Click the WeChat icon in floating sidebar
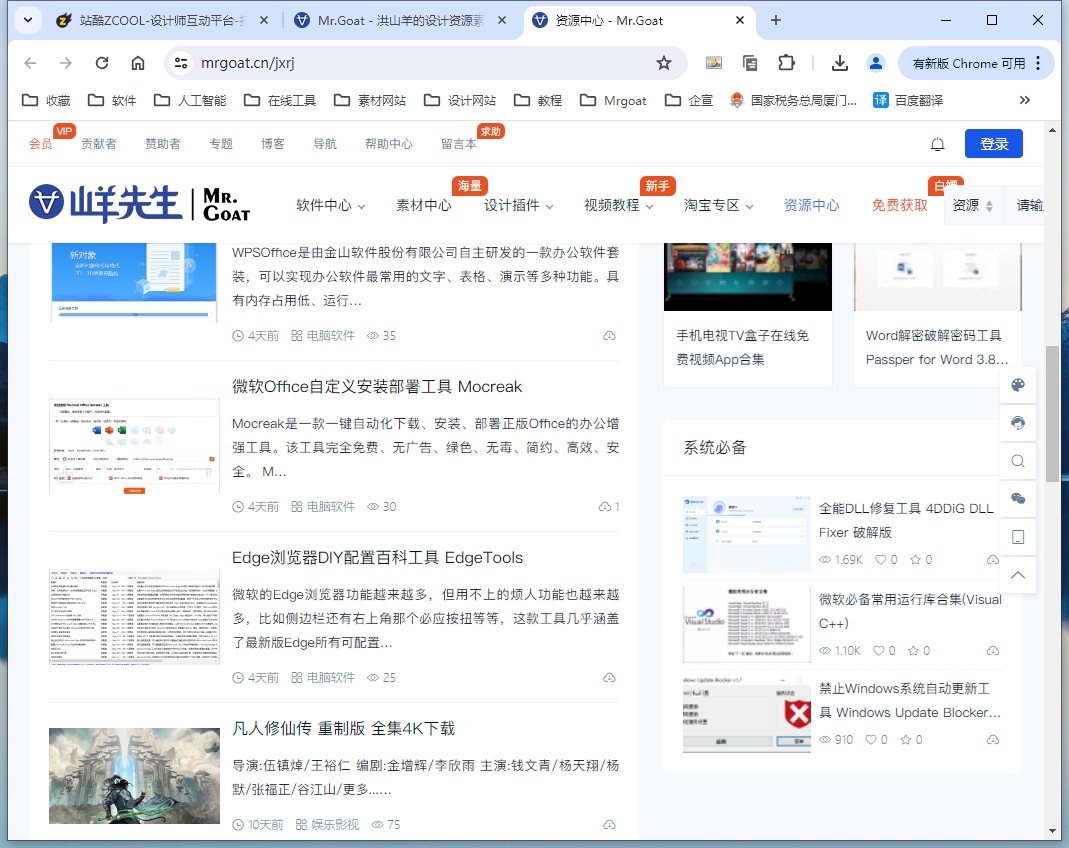Viewport: 1069px width, 848px height. [x=1018, y=499]
